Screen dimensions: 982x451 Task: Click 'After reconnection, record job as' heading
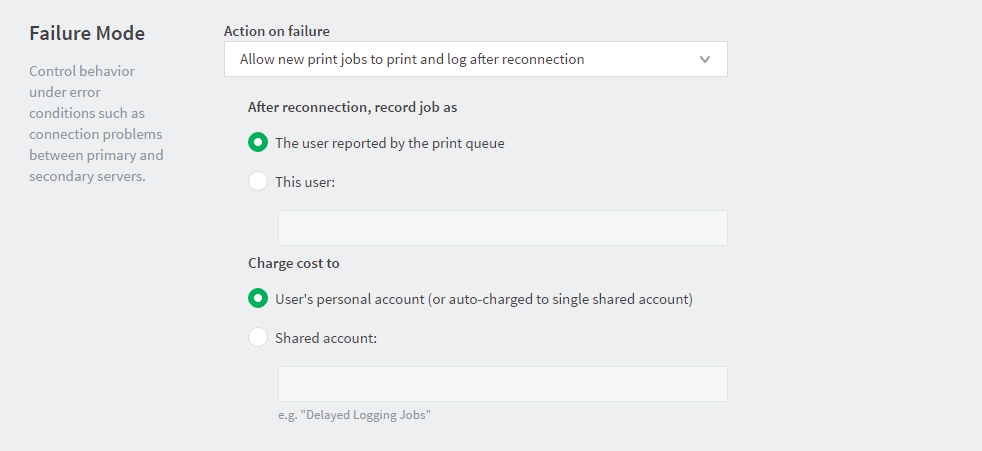point(353,107)
